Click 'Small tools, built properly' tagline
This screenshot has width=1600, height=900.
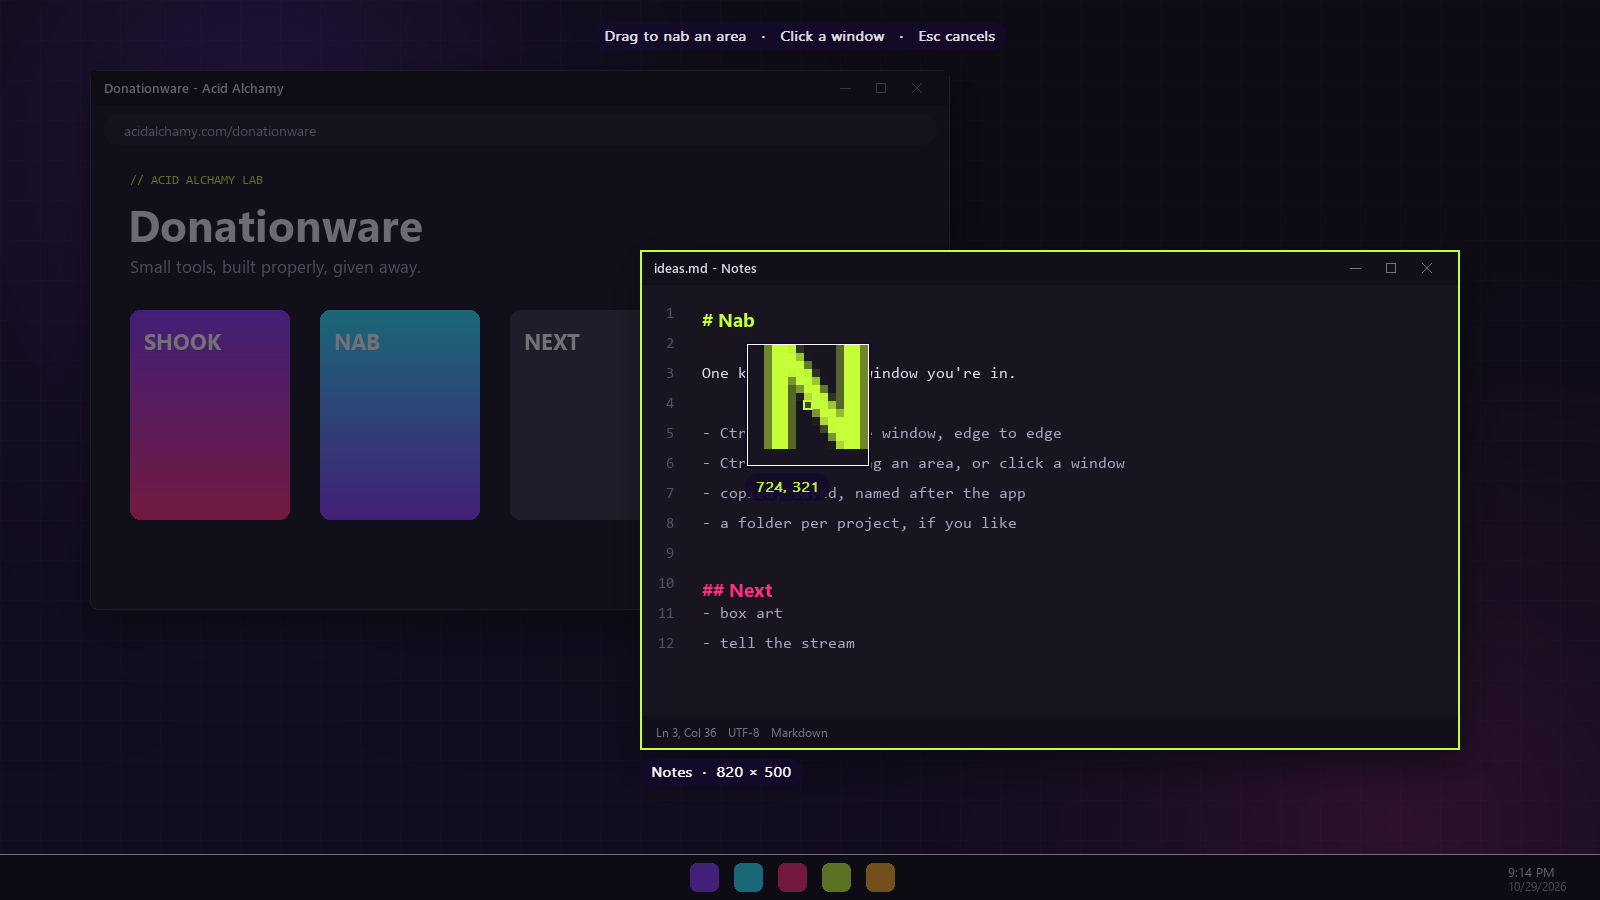275,267
